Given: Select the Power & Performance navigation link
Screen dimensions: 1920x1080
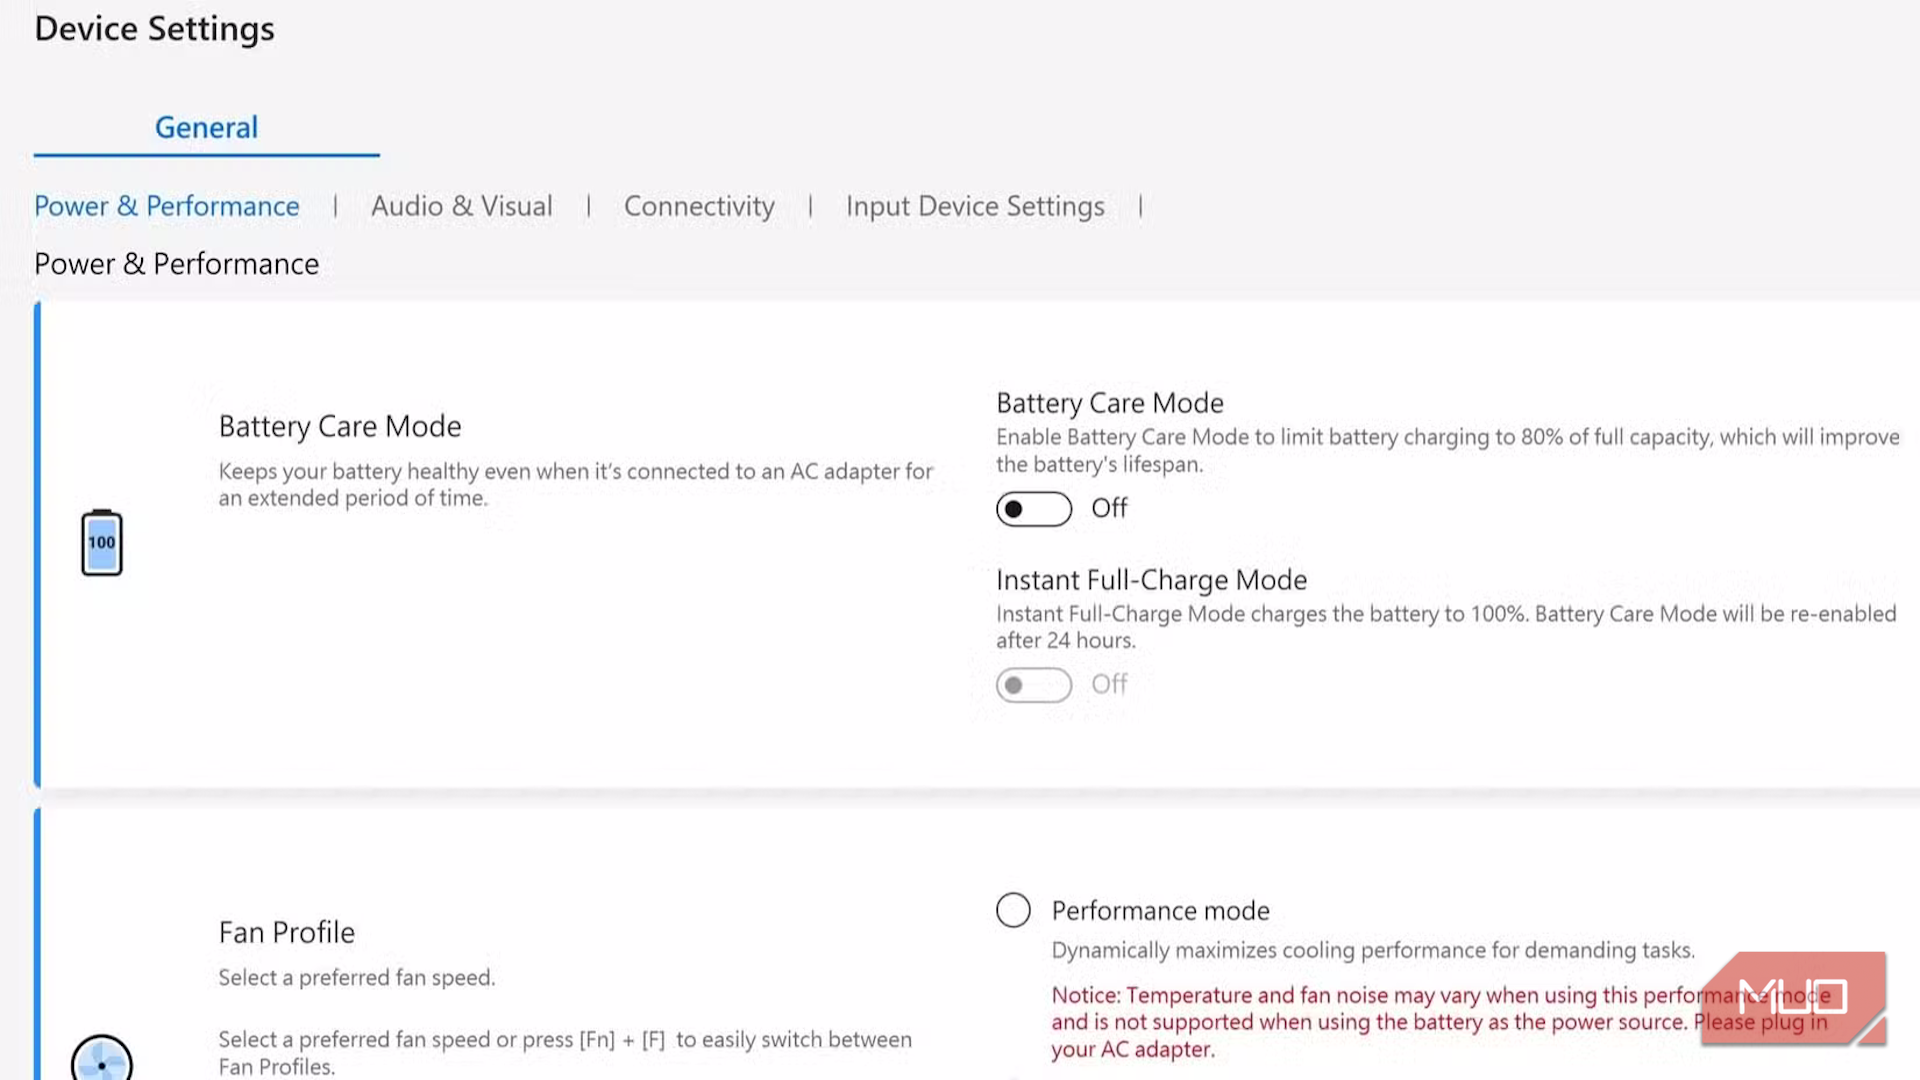Looking at the screenshot, I should [x=166, y=206].
